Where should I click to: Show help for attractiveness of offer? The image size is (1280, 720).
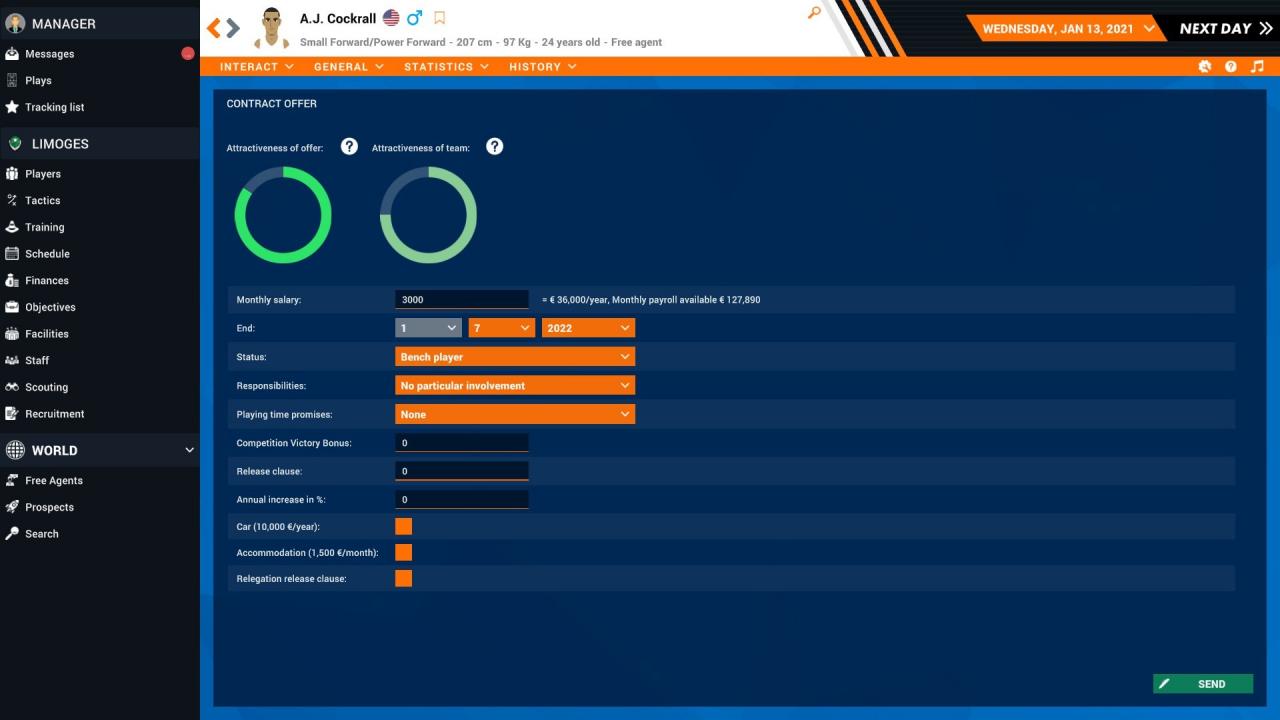click(349, 147)
